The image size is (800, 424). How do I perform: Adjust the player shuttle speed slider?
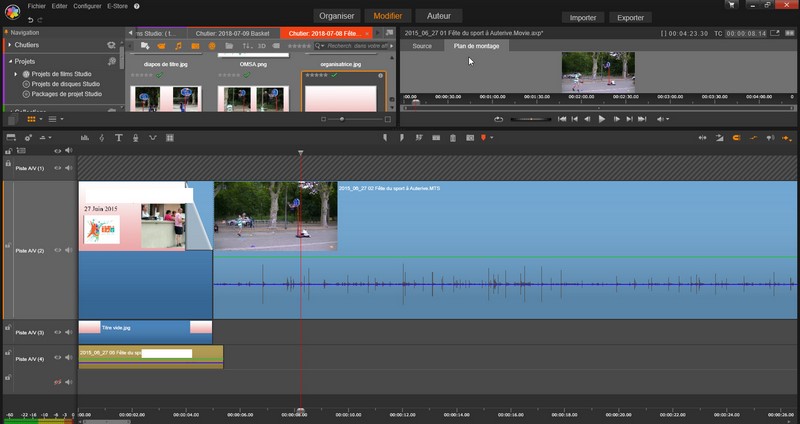[531, 119]
